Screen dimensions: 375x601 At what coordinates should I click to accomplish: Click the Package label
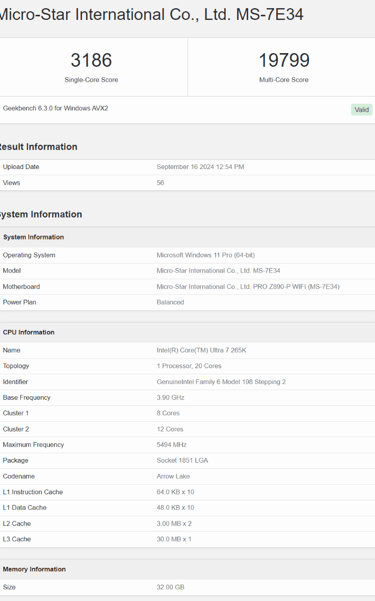[x=16, y=460]
